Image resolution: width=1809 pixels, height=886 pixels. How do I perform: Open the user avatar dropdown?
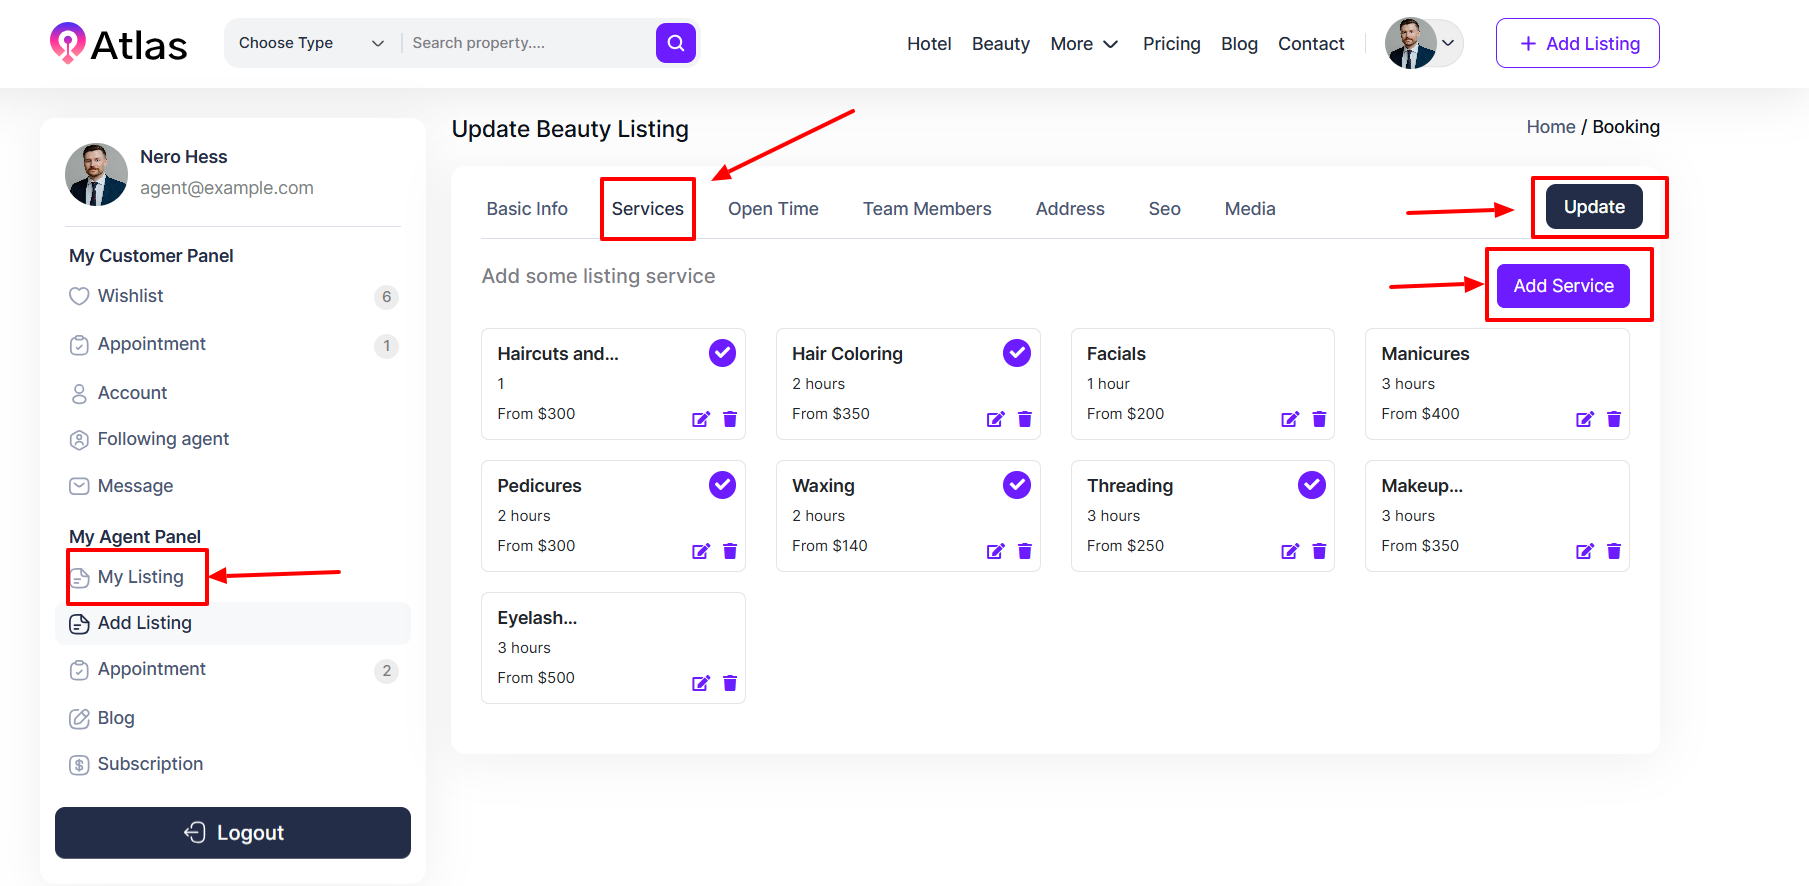point(1424,43)
